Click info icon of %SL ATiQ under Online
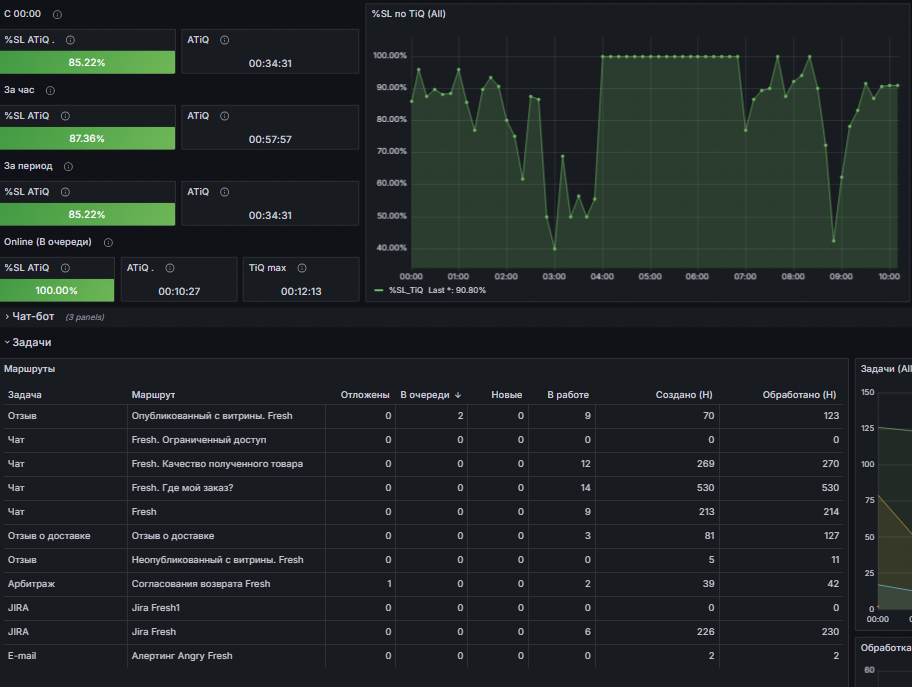The image size is (912, 687). (x=66, y=268)
